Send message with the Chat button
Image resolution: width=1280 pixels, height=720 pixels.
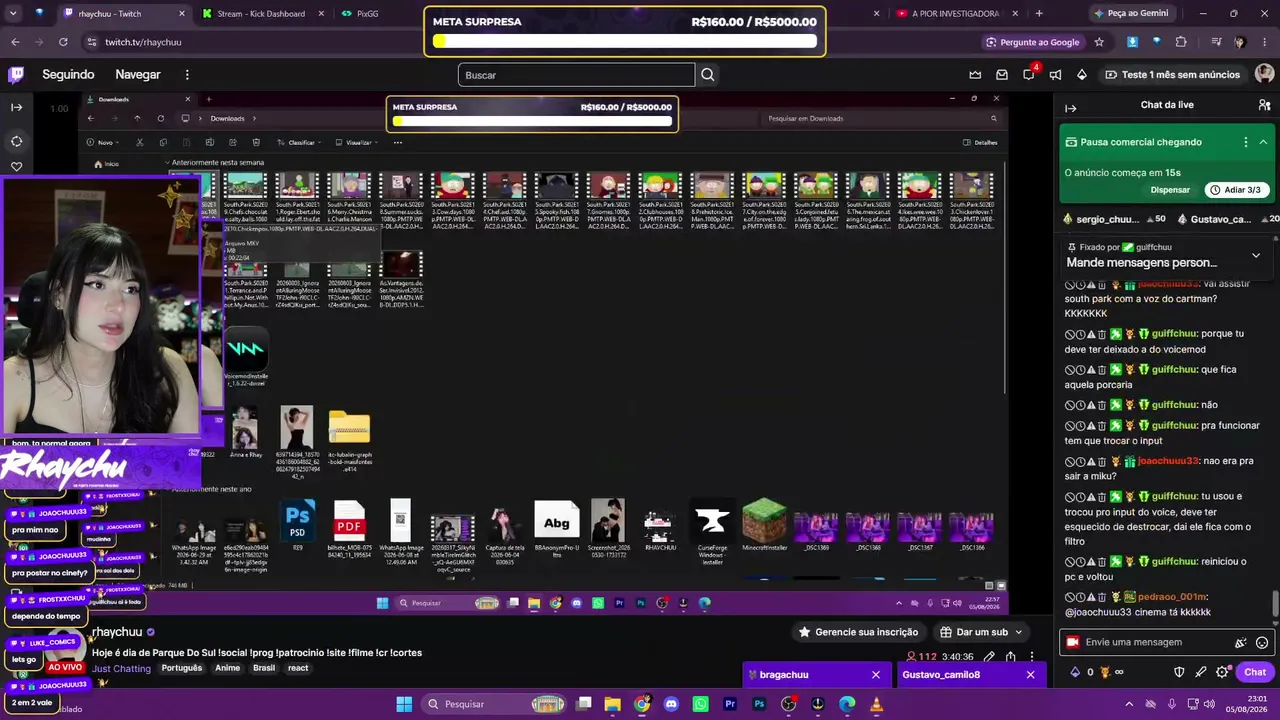pyautogui.click(x=1255, y=672)
